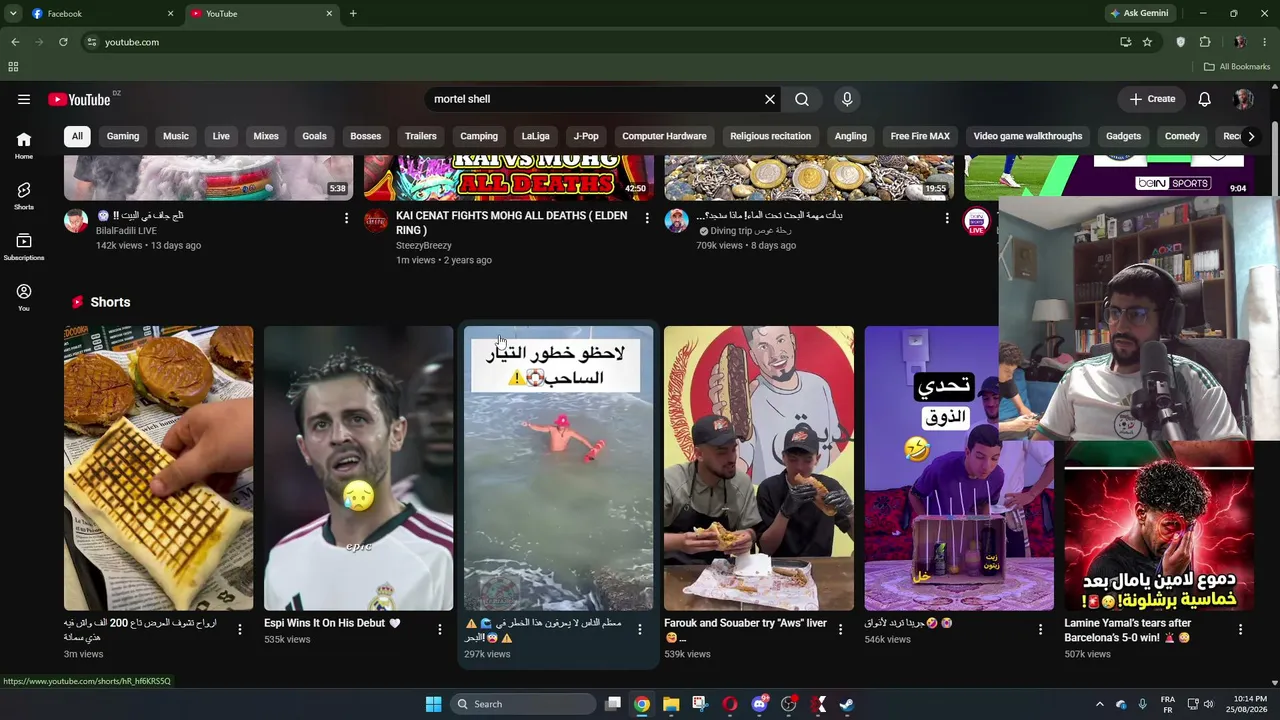Bookmark this page with the star

click(1147, 42)
